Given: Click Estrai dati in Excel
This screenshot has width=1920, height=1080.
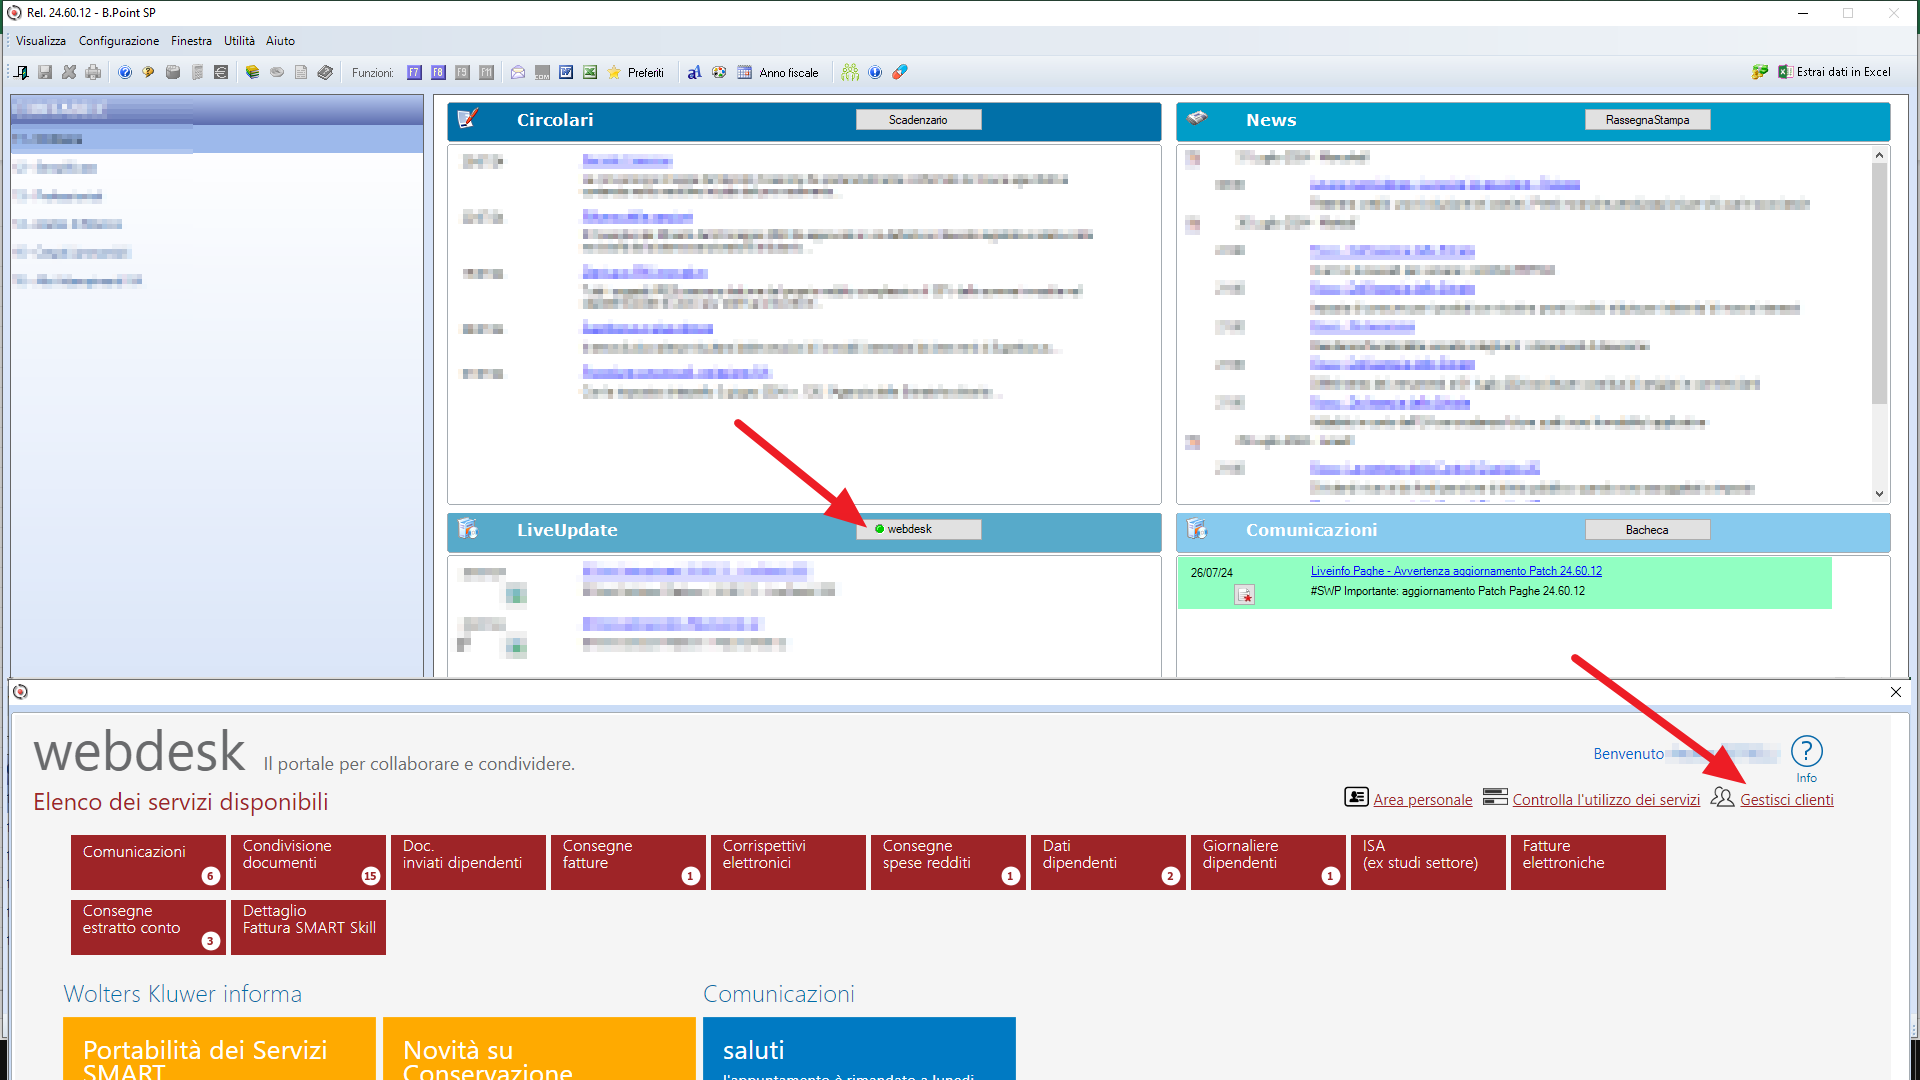Looking at the screenshot, I should [1834, 72].
